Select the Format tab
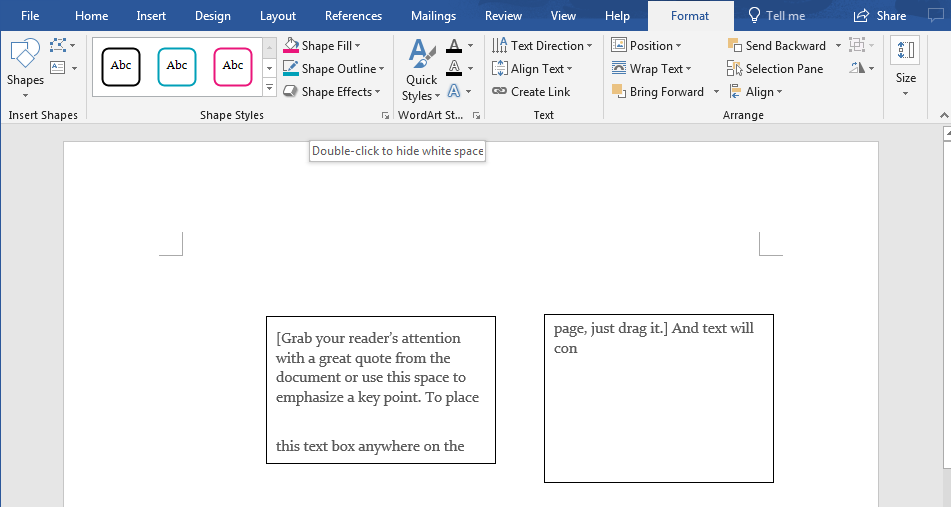Viewport: 951px width, 507px height. (x=690, y=16)
